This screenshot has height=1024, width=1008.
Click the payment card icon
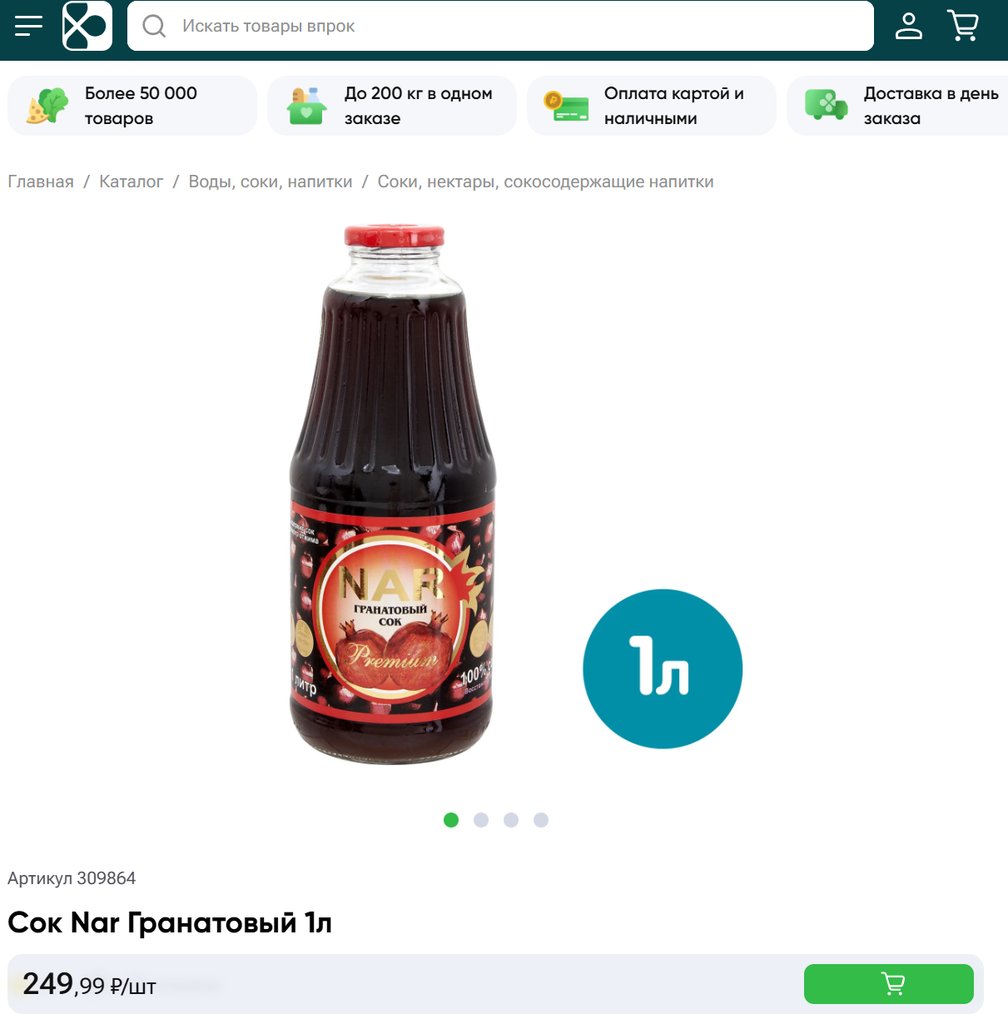pos(566,106)
